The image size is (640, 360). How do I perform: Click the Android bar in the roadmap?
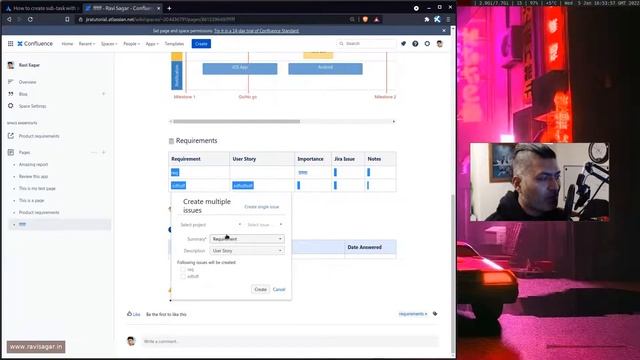click(x=325, y=69)
